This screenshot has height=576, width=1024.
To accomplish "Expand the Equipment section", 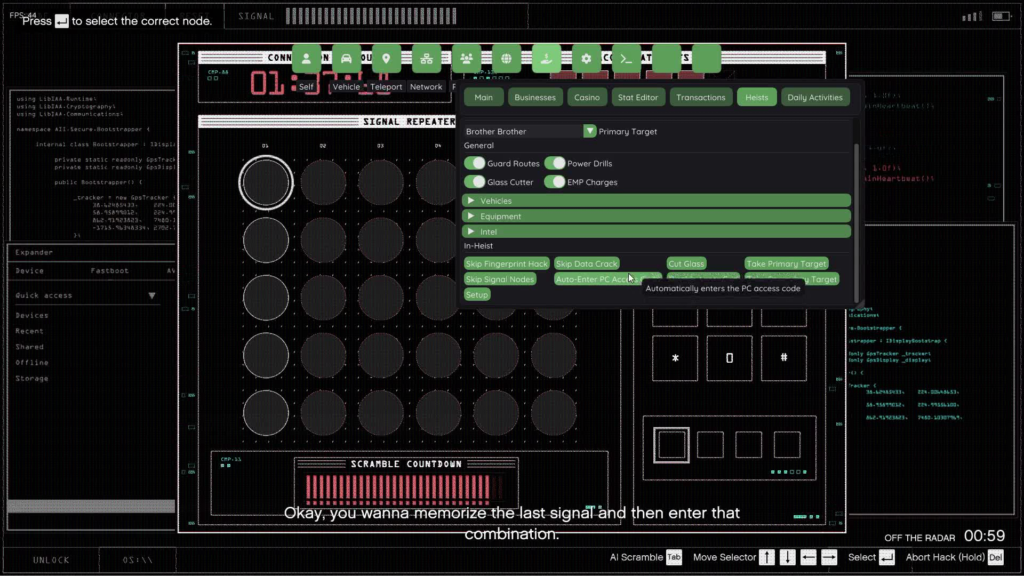I will [x=656, y=216].
